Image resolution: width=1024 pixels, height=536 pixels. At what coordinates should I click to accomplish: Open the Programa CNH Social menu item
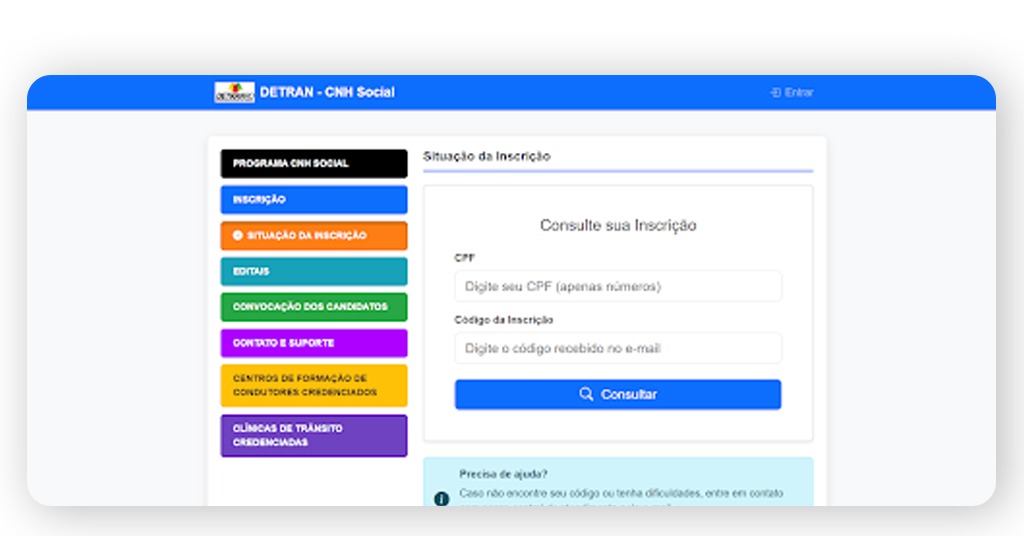click(x=314, y=164)
